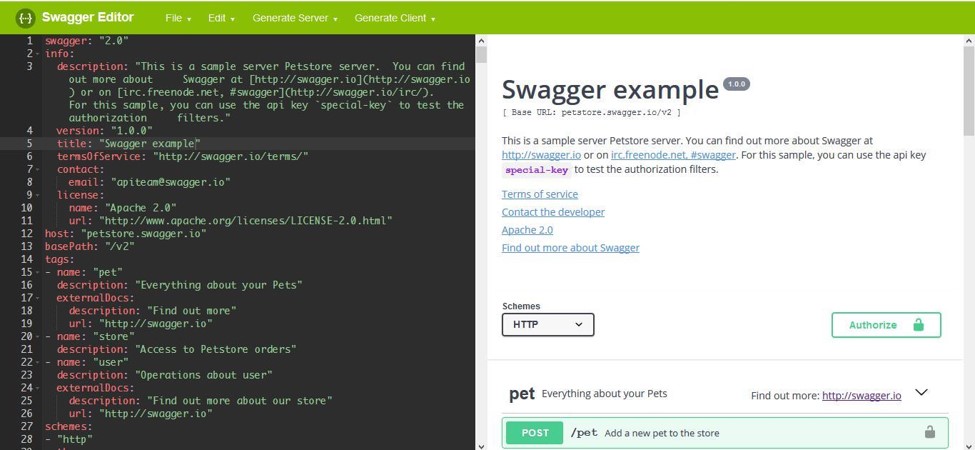The width and height of the screenshot is (975, 450).
Task: Fold the user tag block at line 22
Action: (37, 362)
